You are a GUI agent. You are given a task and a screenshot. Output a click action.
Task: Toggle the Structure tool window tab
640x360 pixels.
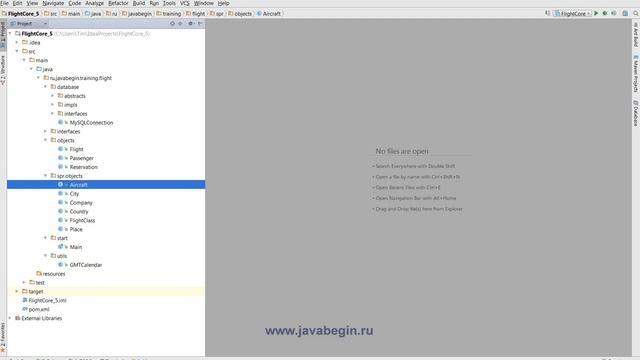click(x=3, y=70)
